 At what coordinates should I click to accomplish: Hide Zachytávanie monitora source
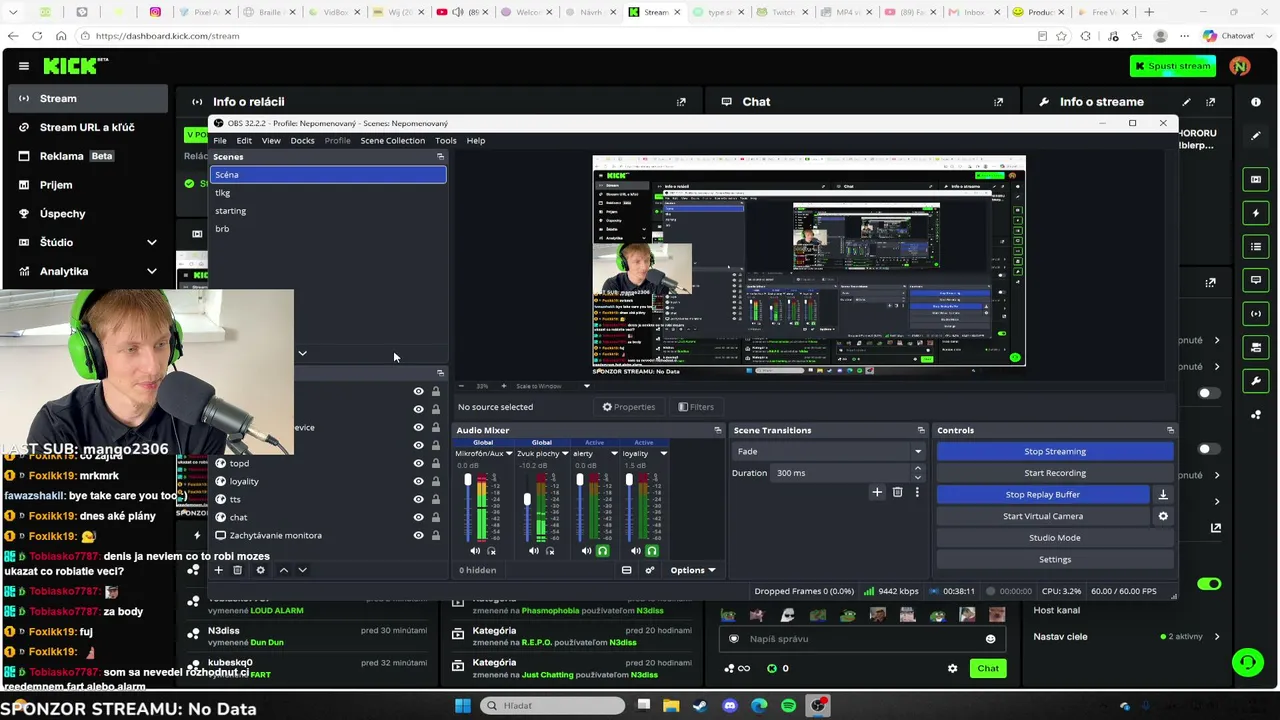(x=418, y=535)
